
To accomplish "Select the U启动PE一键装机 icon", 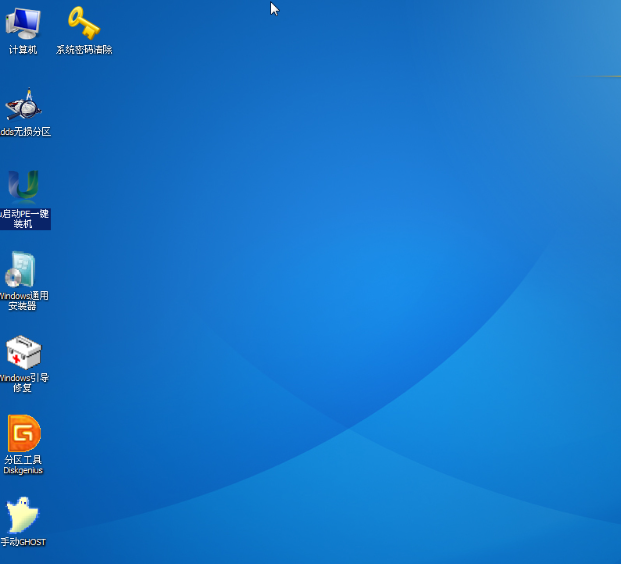I will 23,185.
